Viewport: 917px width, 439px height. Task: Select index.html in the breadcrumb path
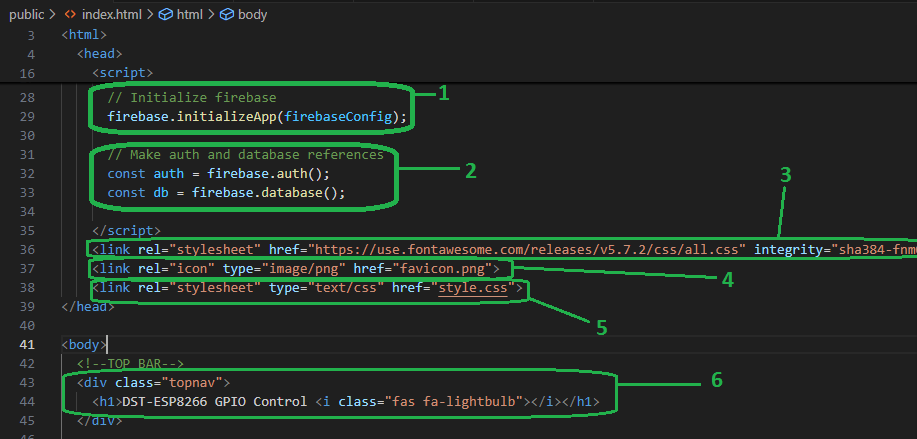point(108,15)
